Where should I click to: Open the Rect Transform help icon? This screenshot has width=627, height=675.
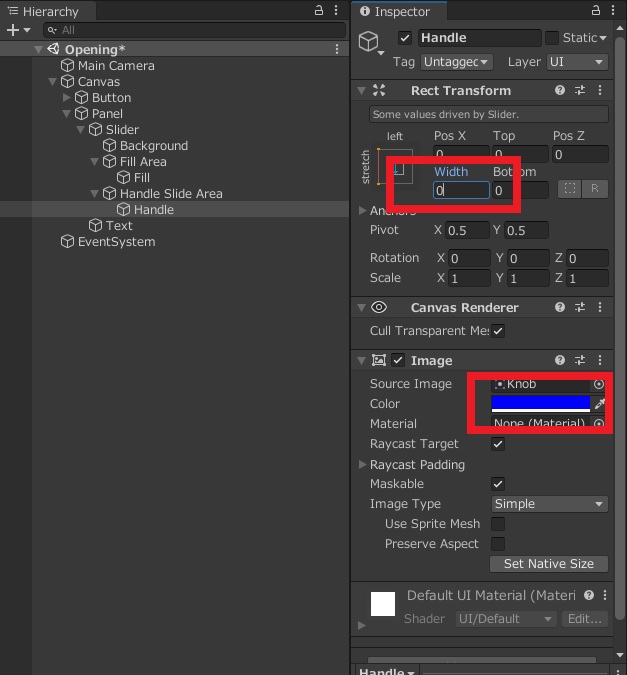[x=560, y=90]
